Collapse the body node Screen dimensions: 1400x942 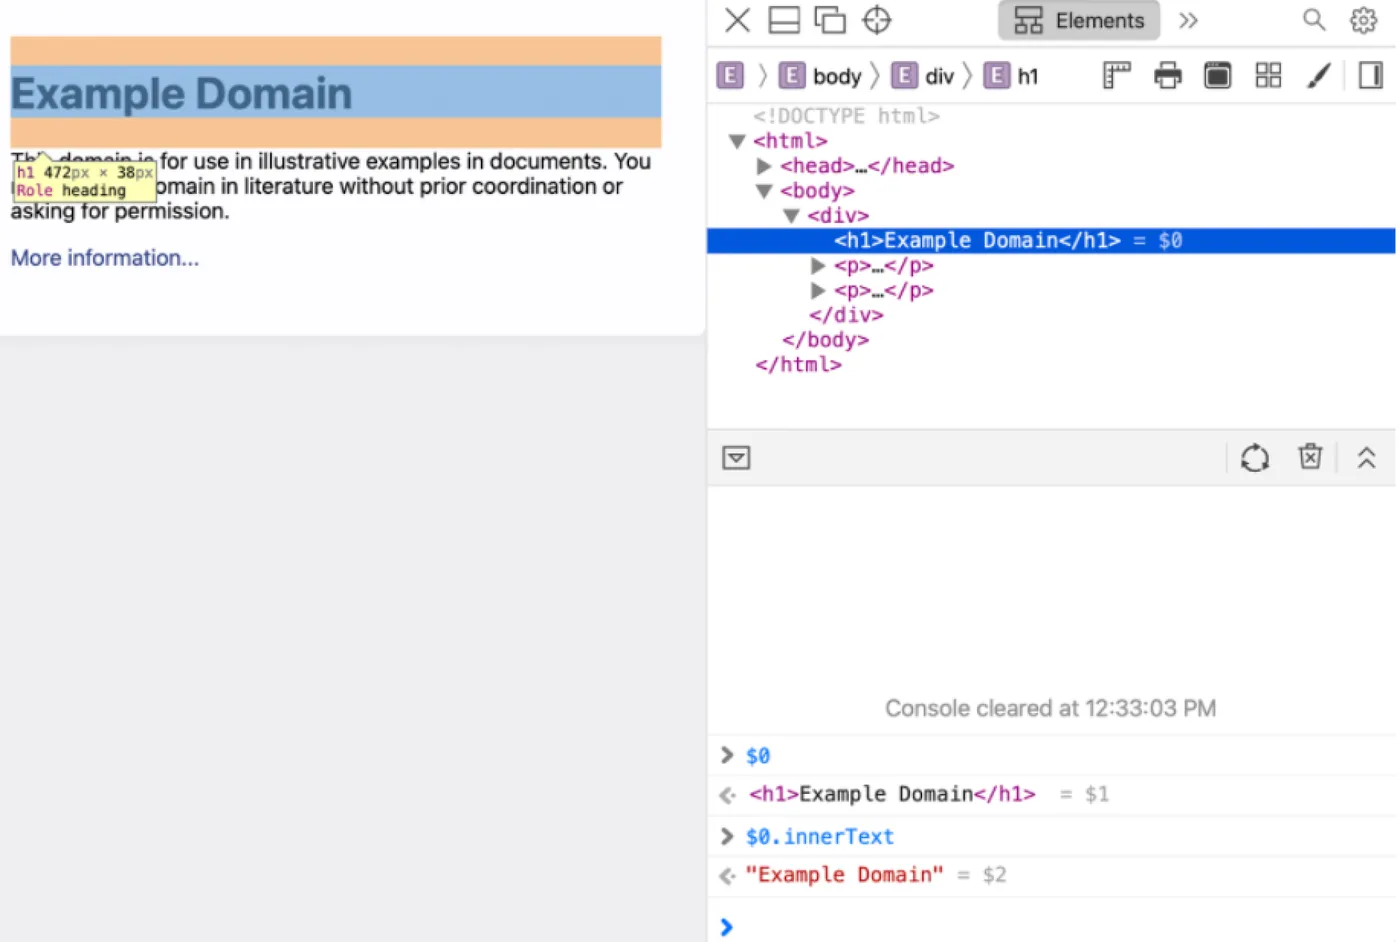point(764,191)
